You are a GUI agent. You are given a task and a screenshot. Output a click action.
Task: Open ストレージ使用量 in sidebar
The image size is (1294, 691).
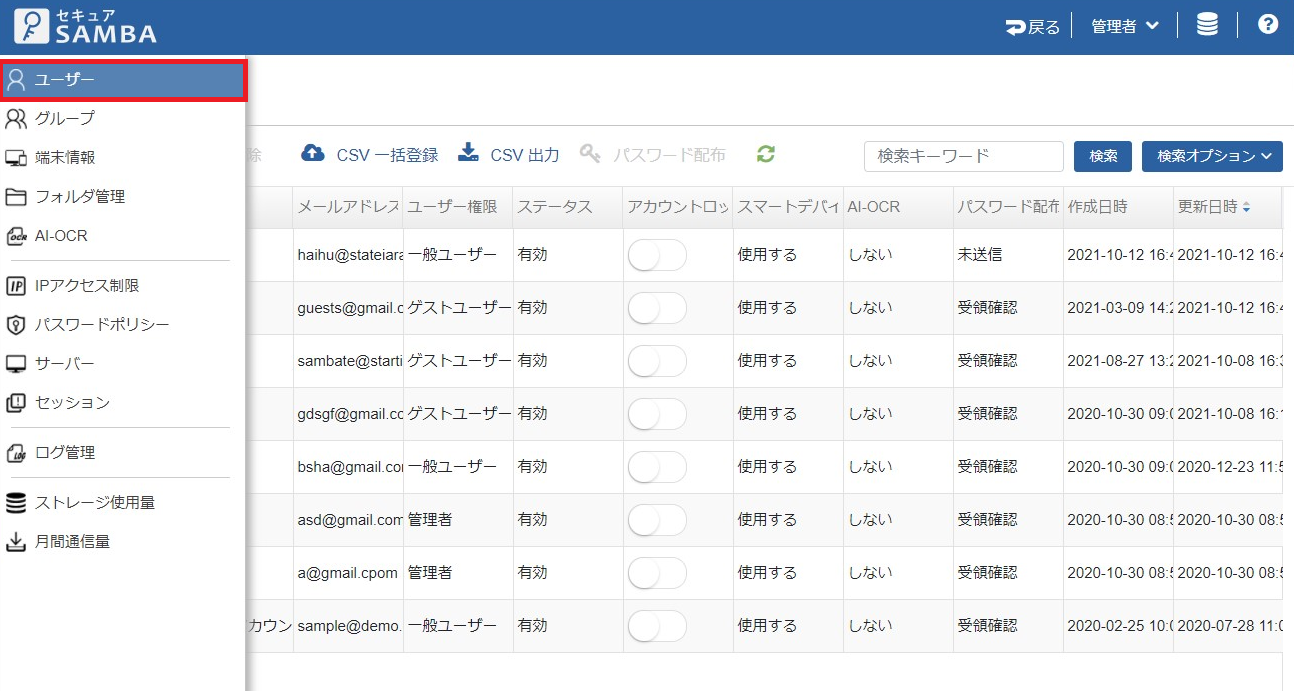pyautogui.click(x=94, y=503)
